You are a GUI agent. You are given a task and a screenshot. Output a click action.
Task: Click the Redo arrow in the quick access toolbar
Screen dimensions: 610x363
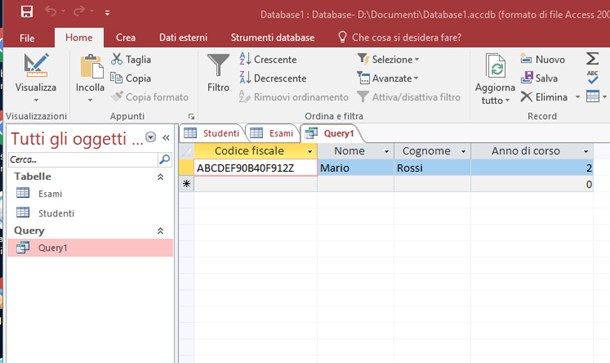coord(79,11)
